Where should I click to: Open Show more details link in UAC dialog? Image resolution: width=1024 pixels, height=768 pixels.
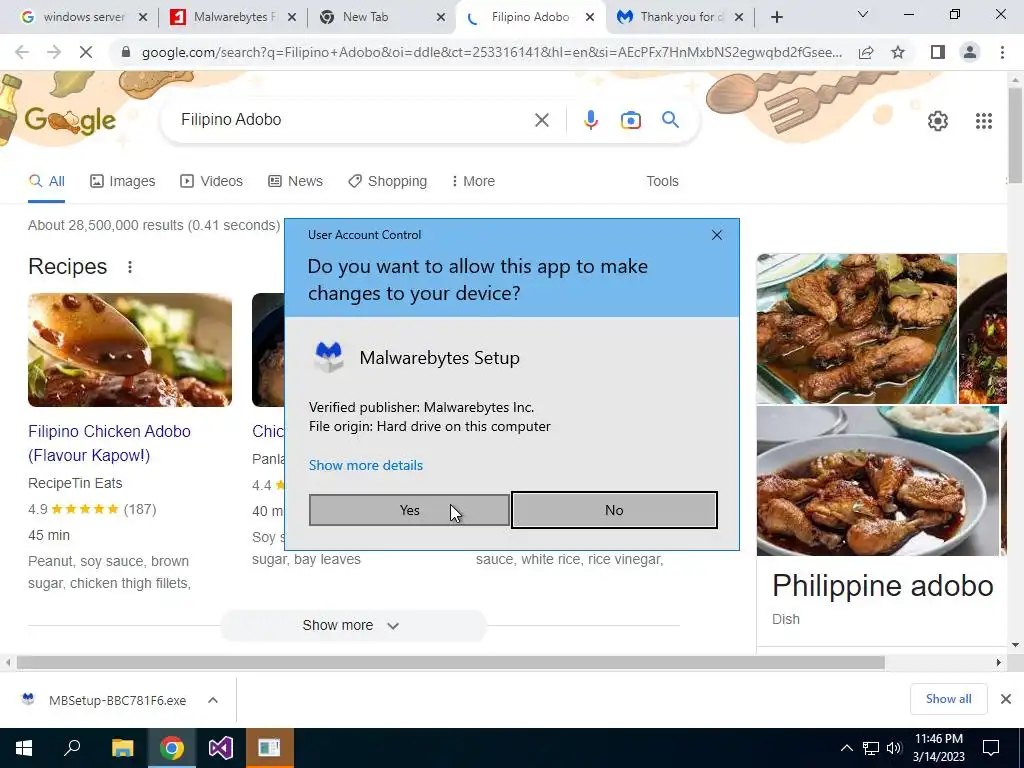(x=366, y=465)
